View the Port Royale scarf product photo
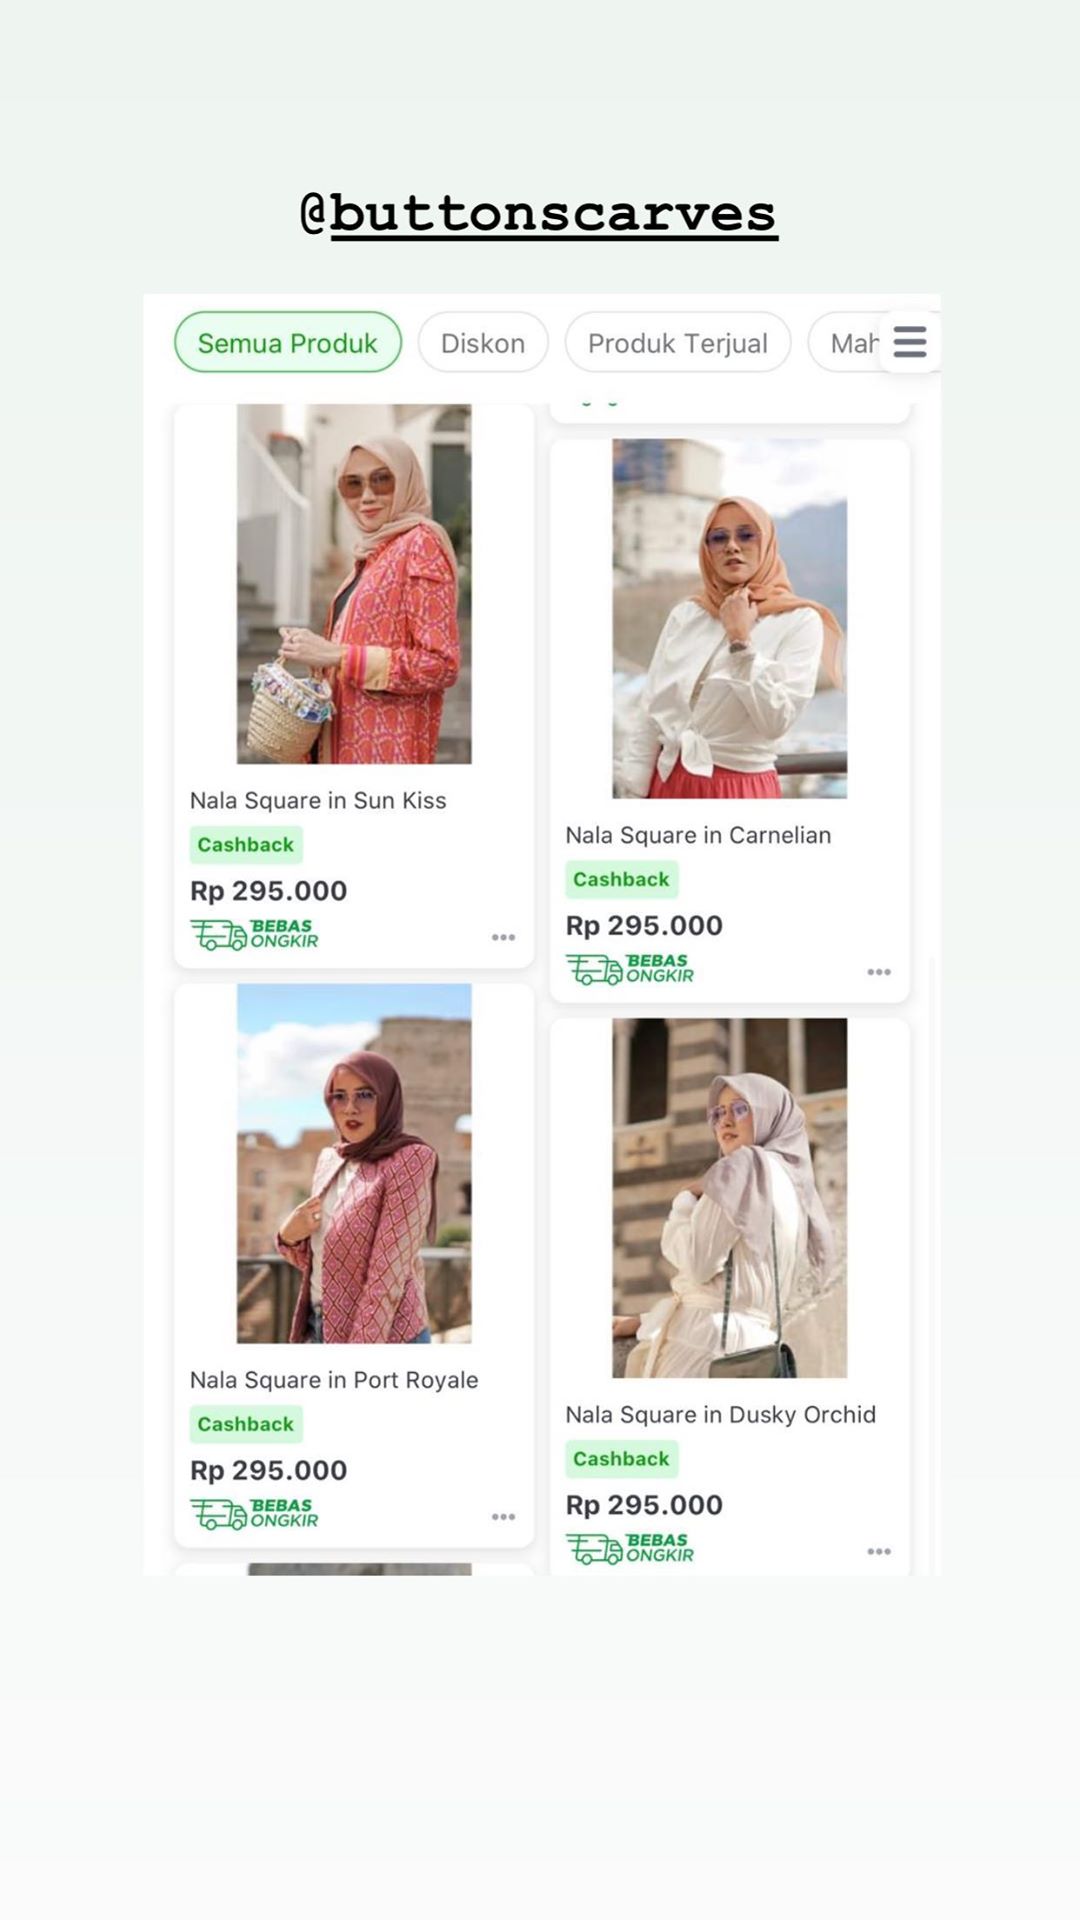This screenshot has width=1080, height=1920. (354, 1163)
